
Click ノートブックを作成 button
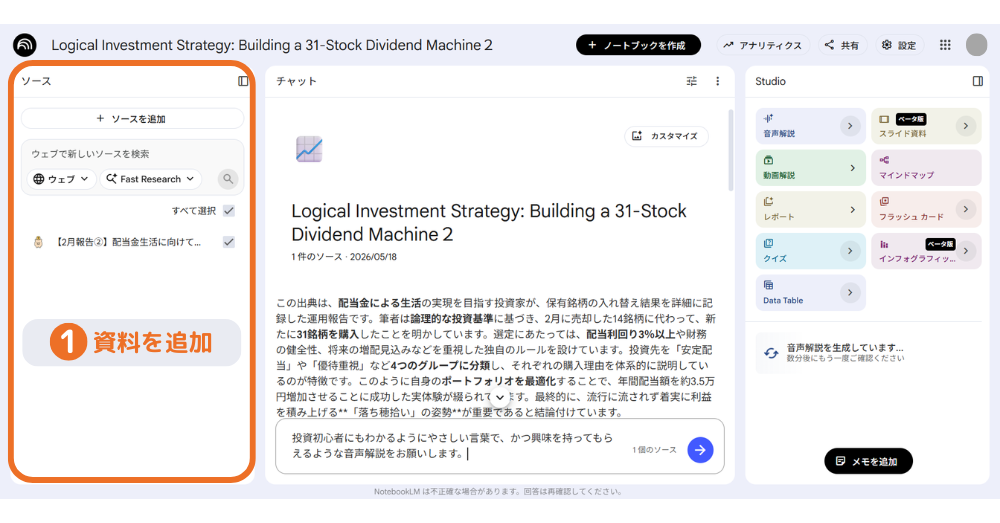click(x=638, y=45)
